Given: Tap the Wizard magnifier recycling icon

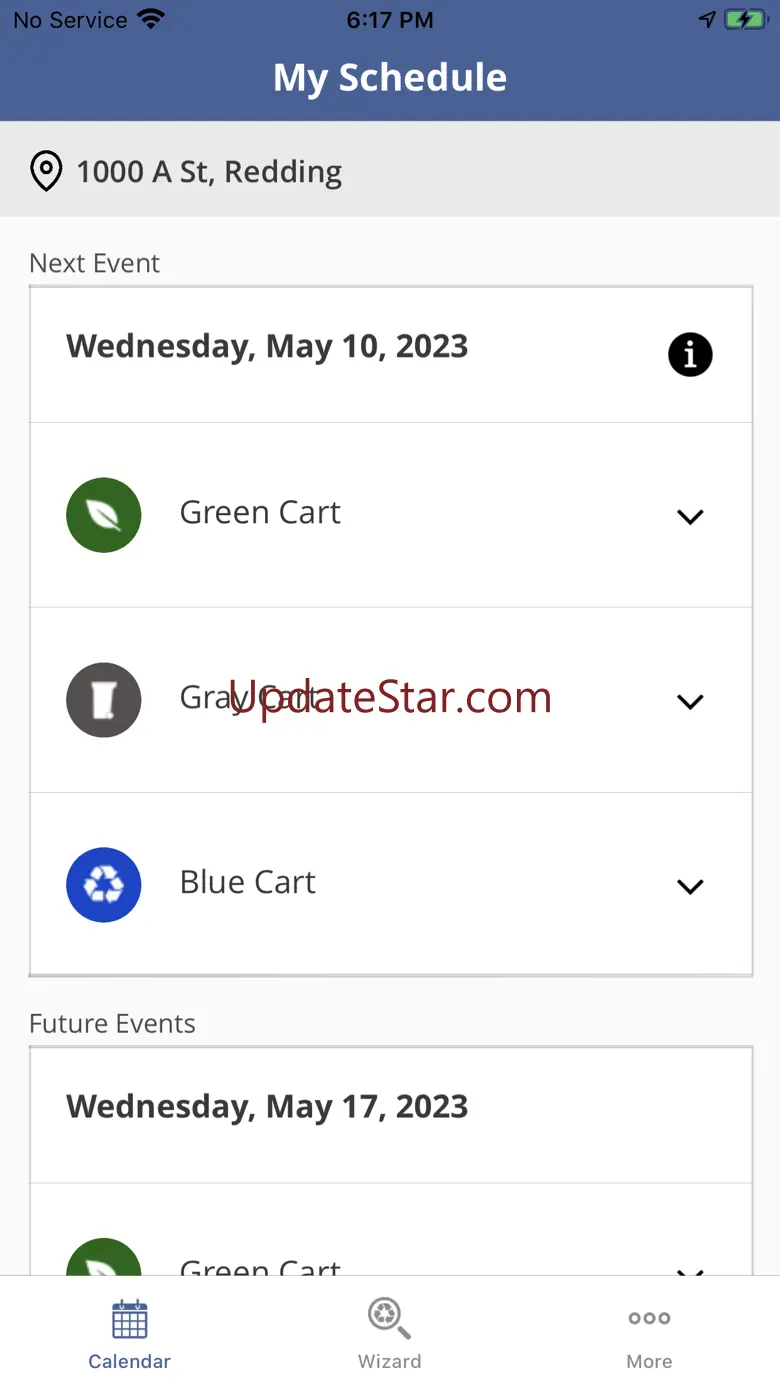Looking at the screenshot, I should [389, 1318].
